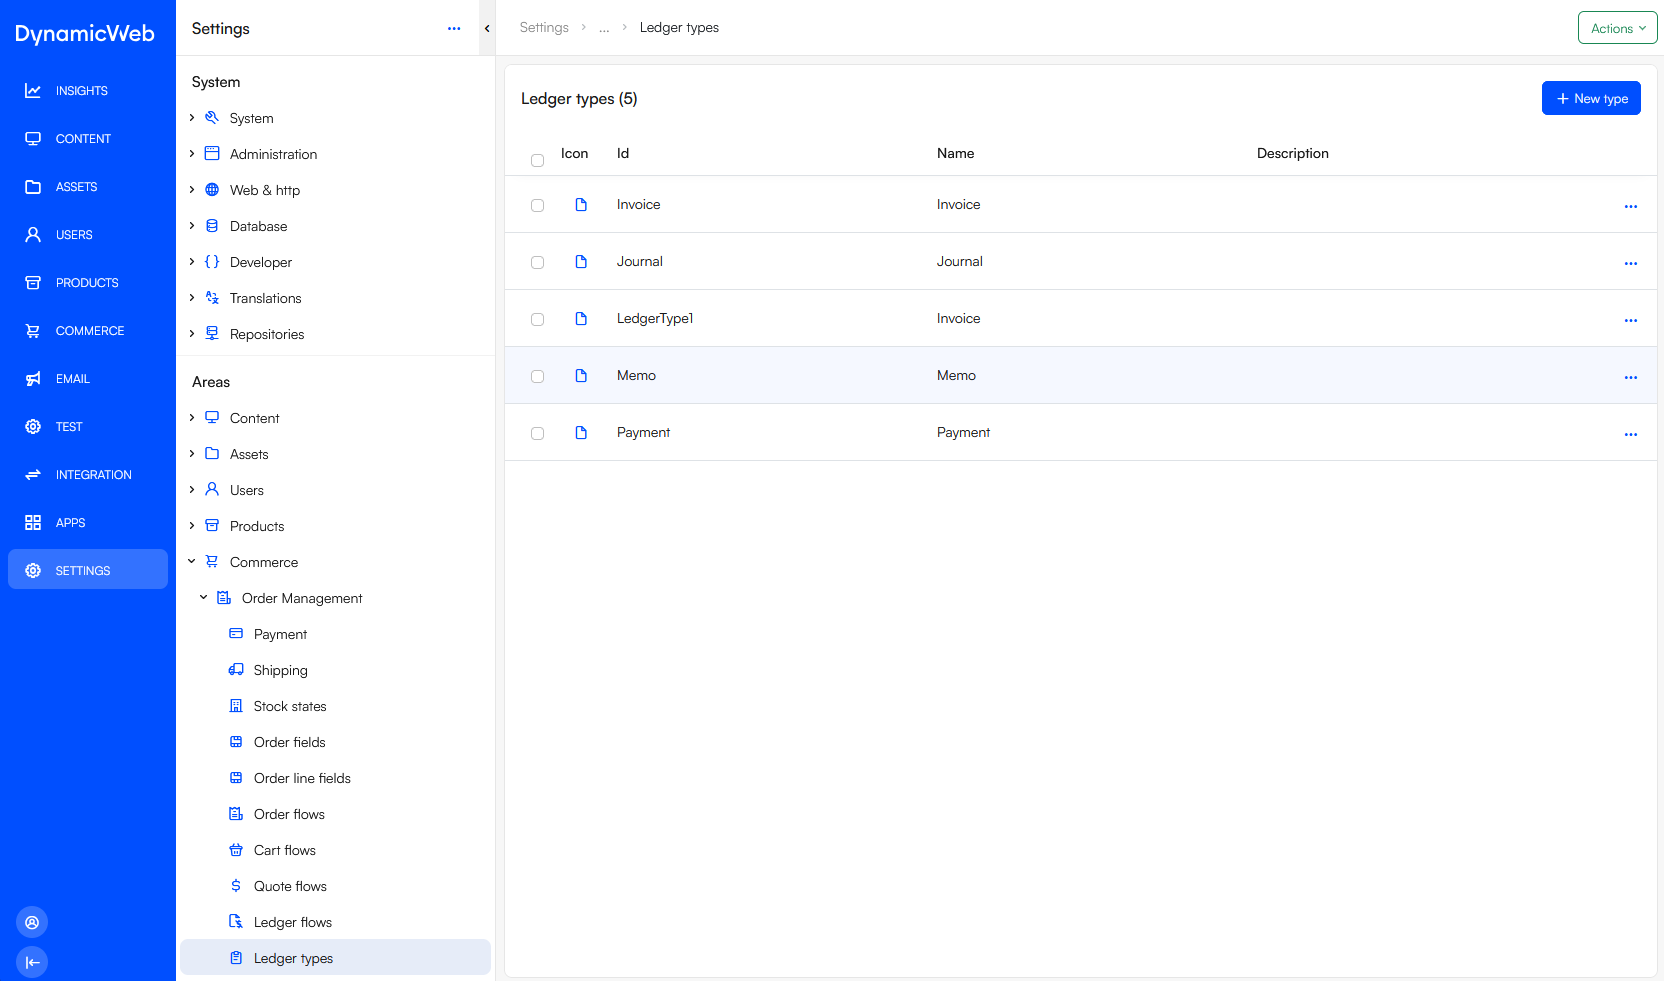This screenshot has height=981, width=1664.
Task: Open the Email megaphone icon
Action: 33,379
